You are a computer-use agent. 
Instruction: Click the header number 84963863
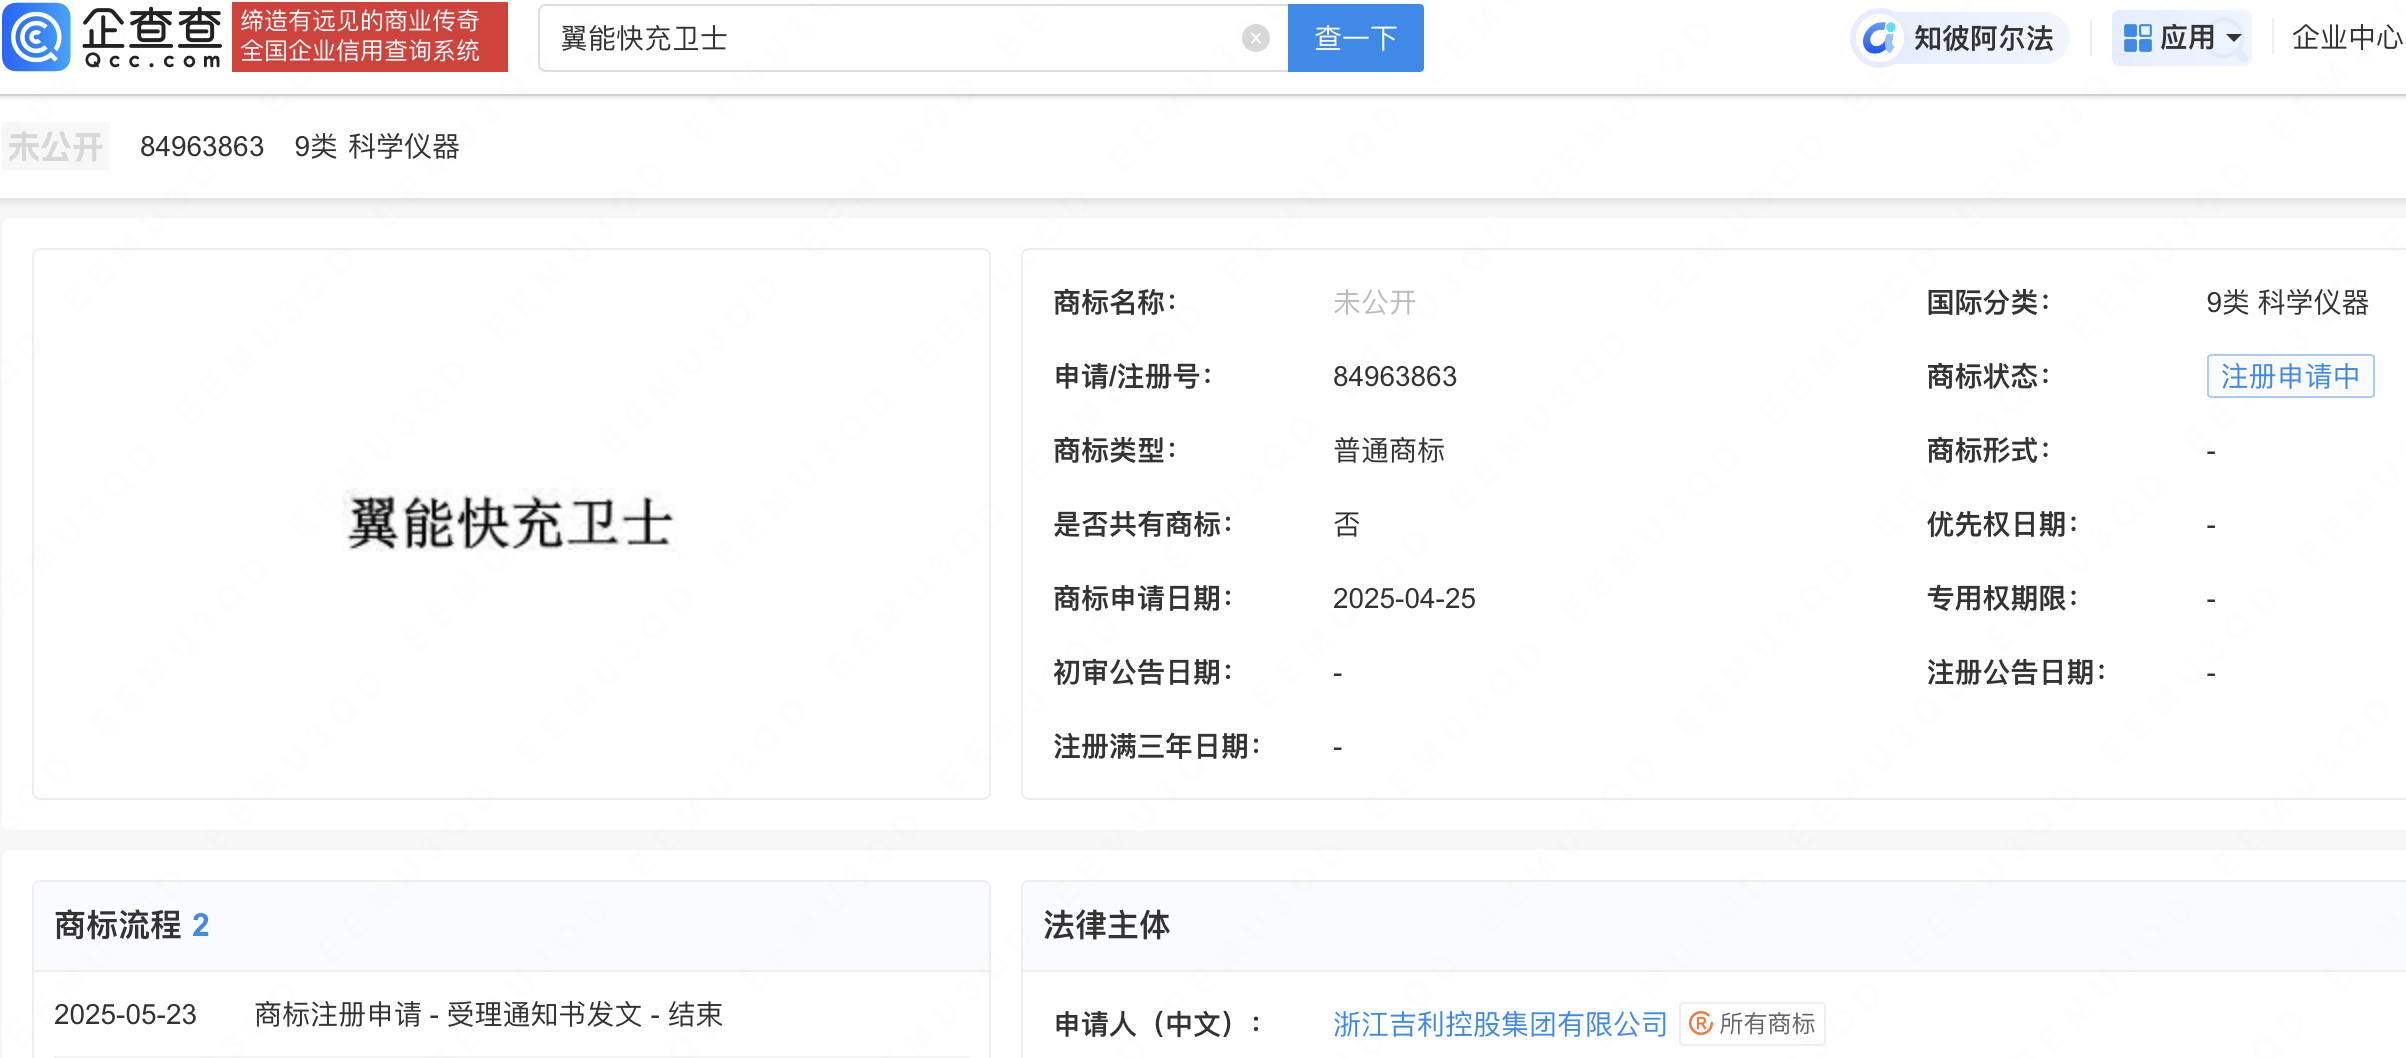[x=202, y=147]
